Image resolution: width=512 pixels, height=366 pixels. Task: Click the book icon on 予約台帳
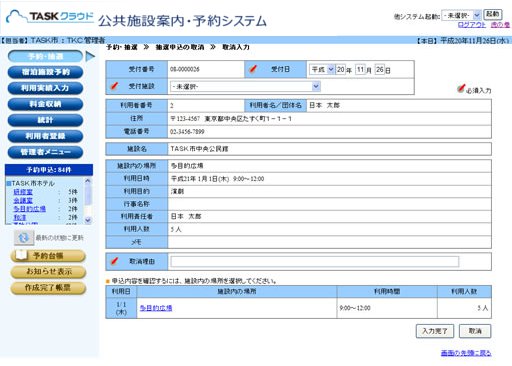[22, 255]
